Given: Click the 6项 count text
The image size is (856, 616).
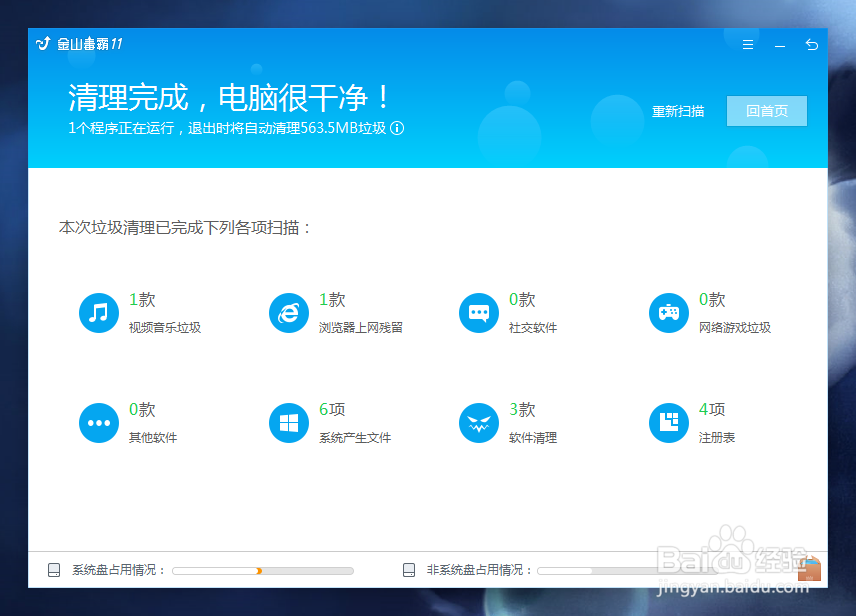Looking at the screenshot, I should coord(332,409).
